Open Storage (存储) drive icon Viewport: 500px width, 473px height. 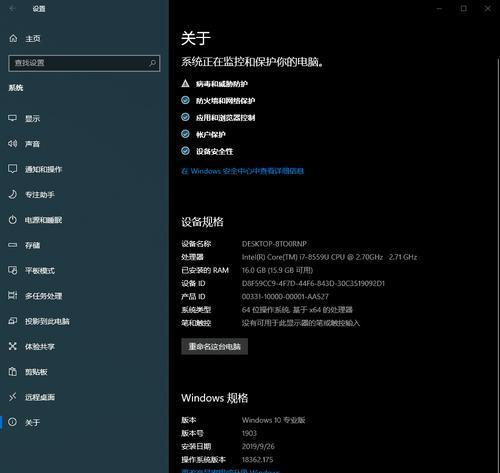(13, 245)
